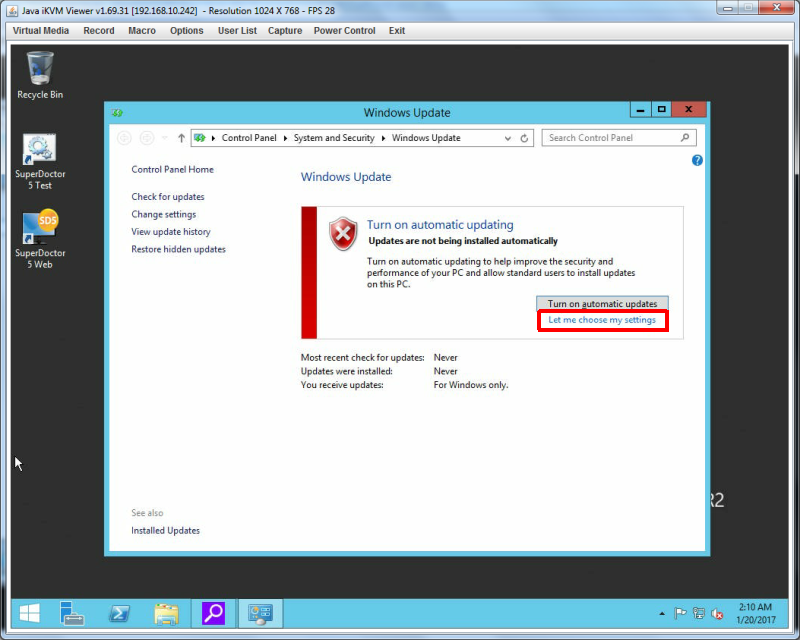Click Let me choose my settings link
The height and width of the screenshot is (640, 800).
coord(602,320)
